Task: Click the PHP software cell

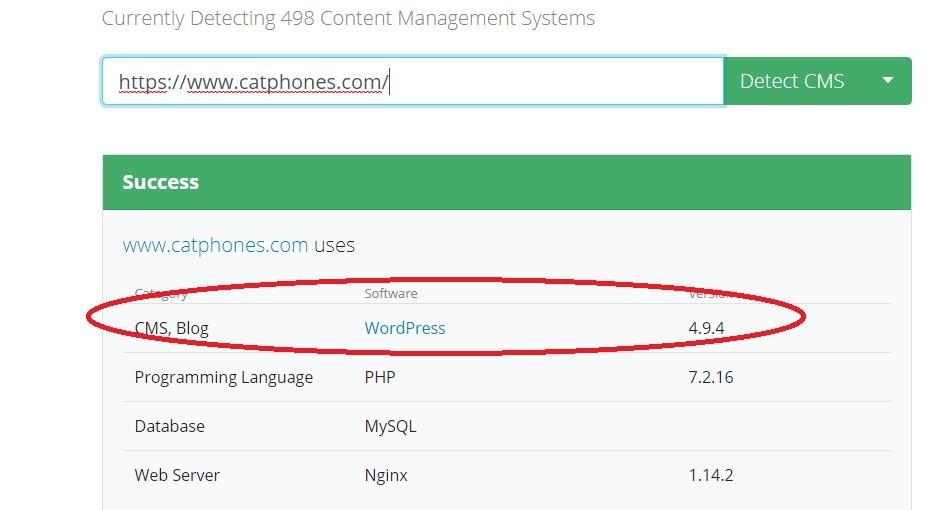Action: click(381, 377)
